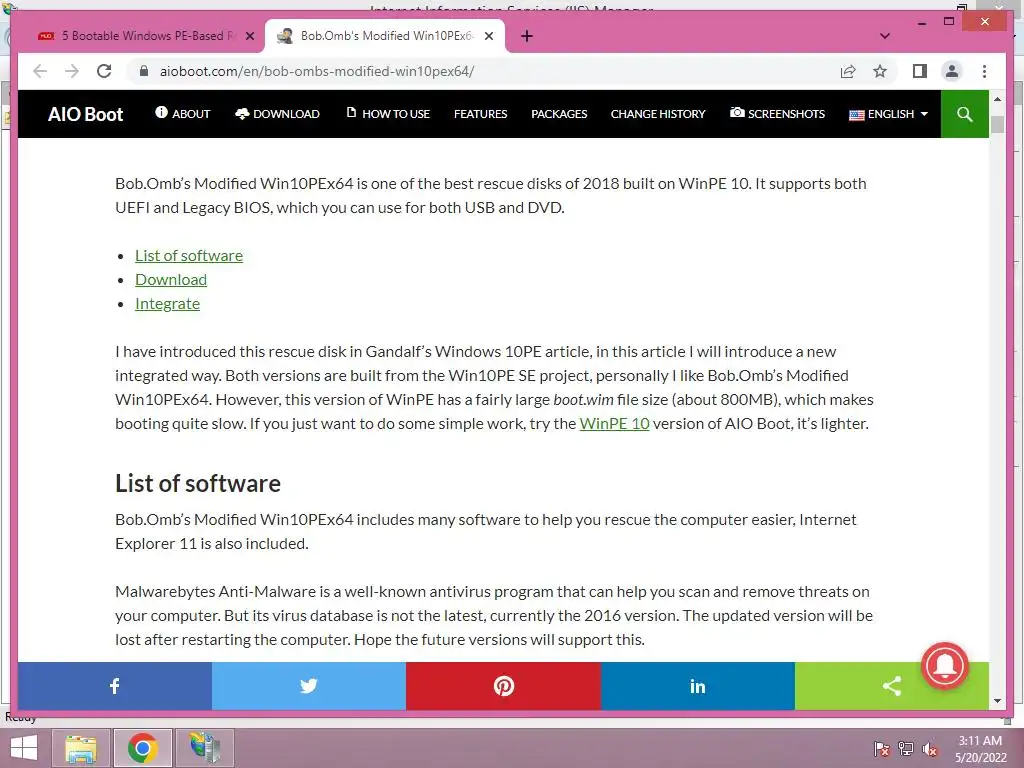
Task: Open a new browser tab
Action: pyautogui.click(x=527, y=36)
